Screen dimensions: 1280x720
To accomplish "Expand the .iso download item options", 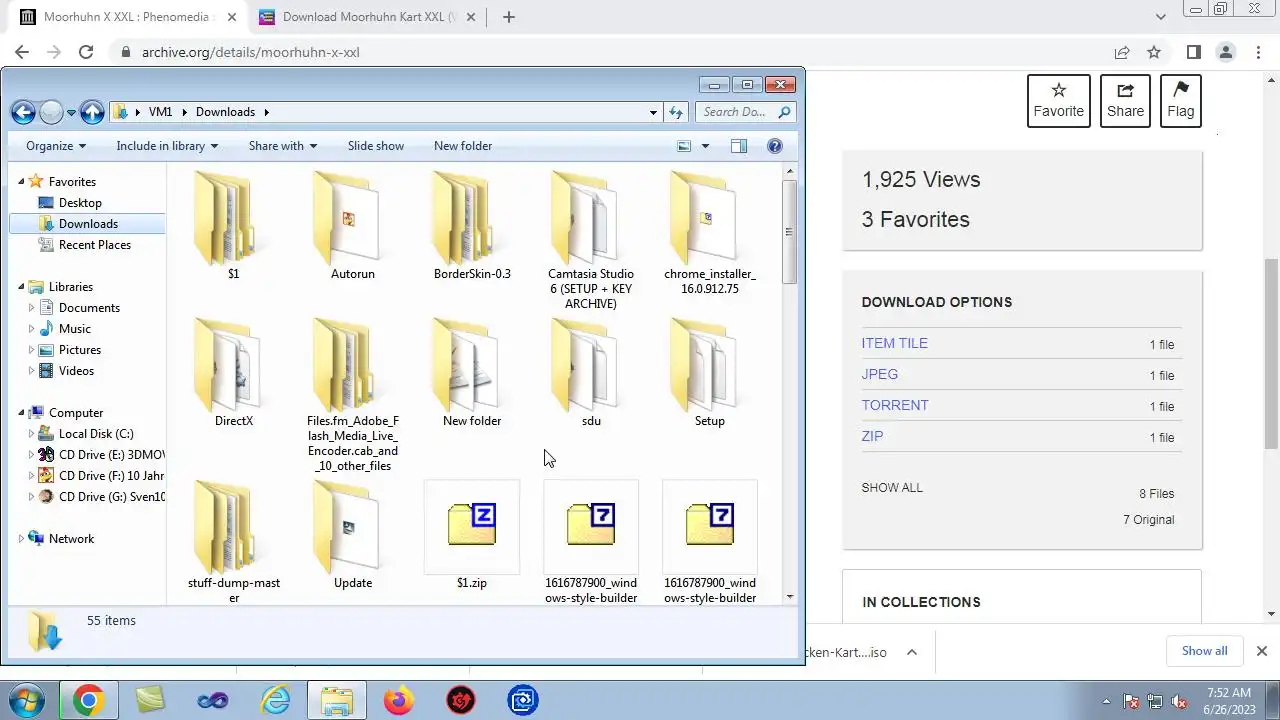I will click(x=911, y=652).
